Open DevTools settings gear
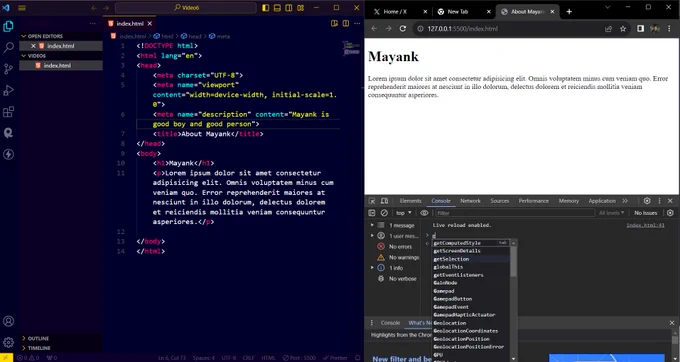Image resolution: width=680 pixels, height=362 pixels. pos(647,201)
